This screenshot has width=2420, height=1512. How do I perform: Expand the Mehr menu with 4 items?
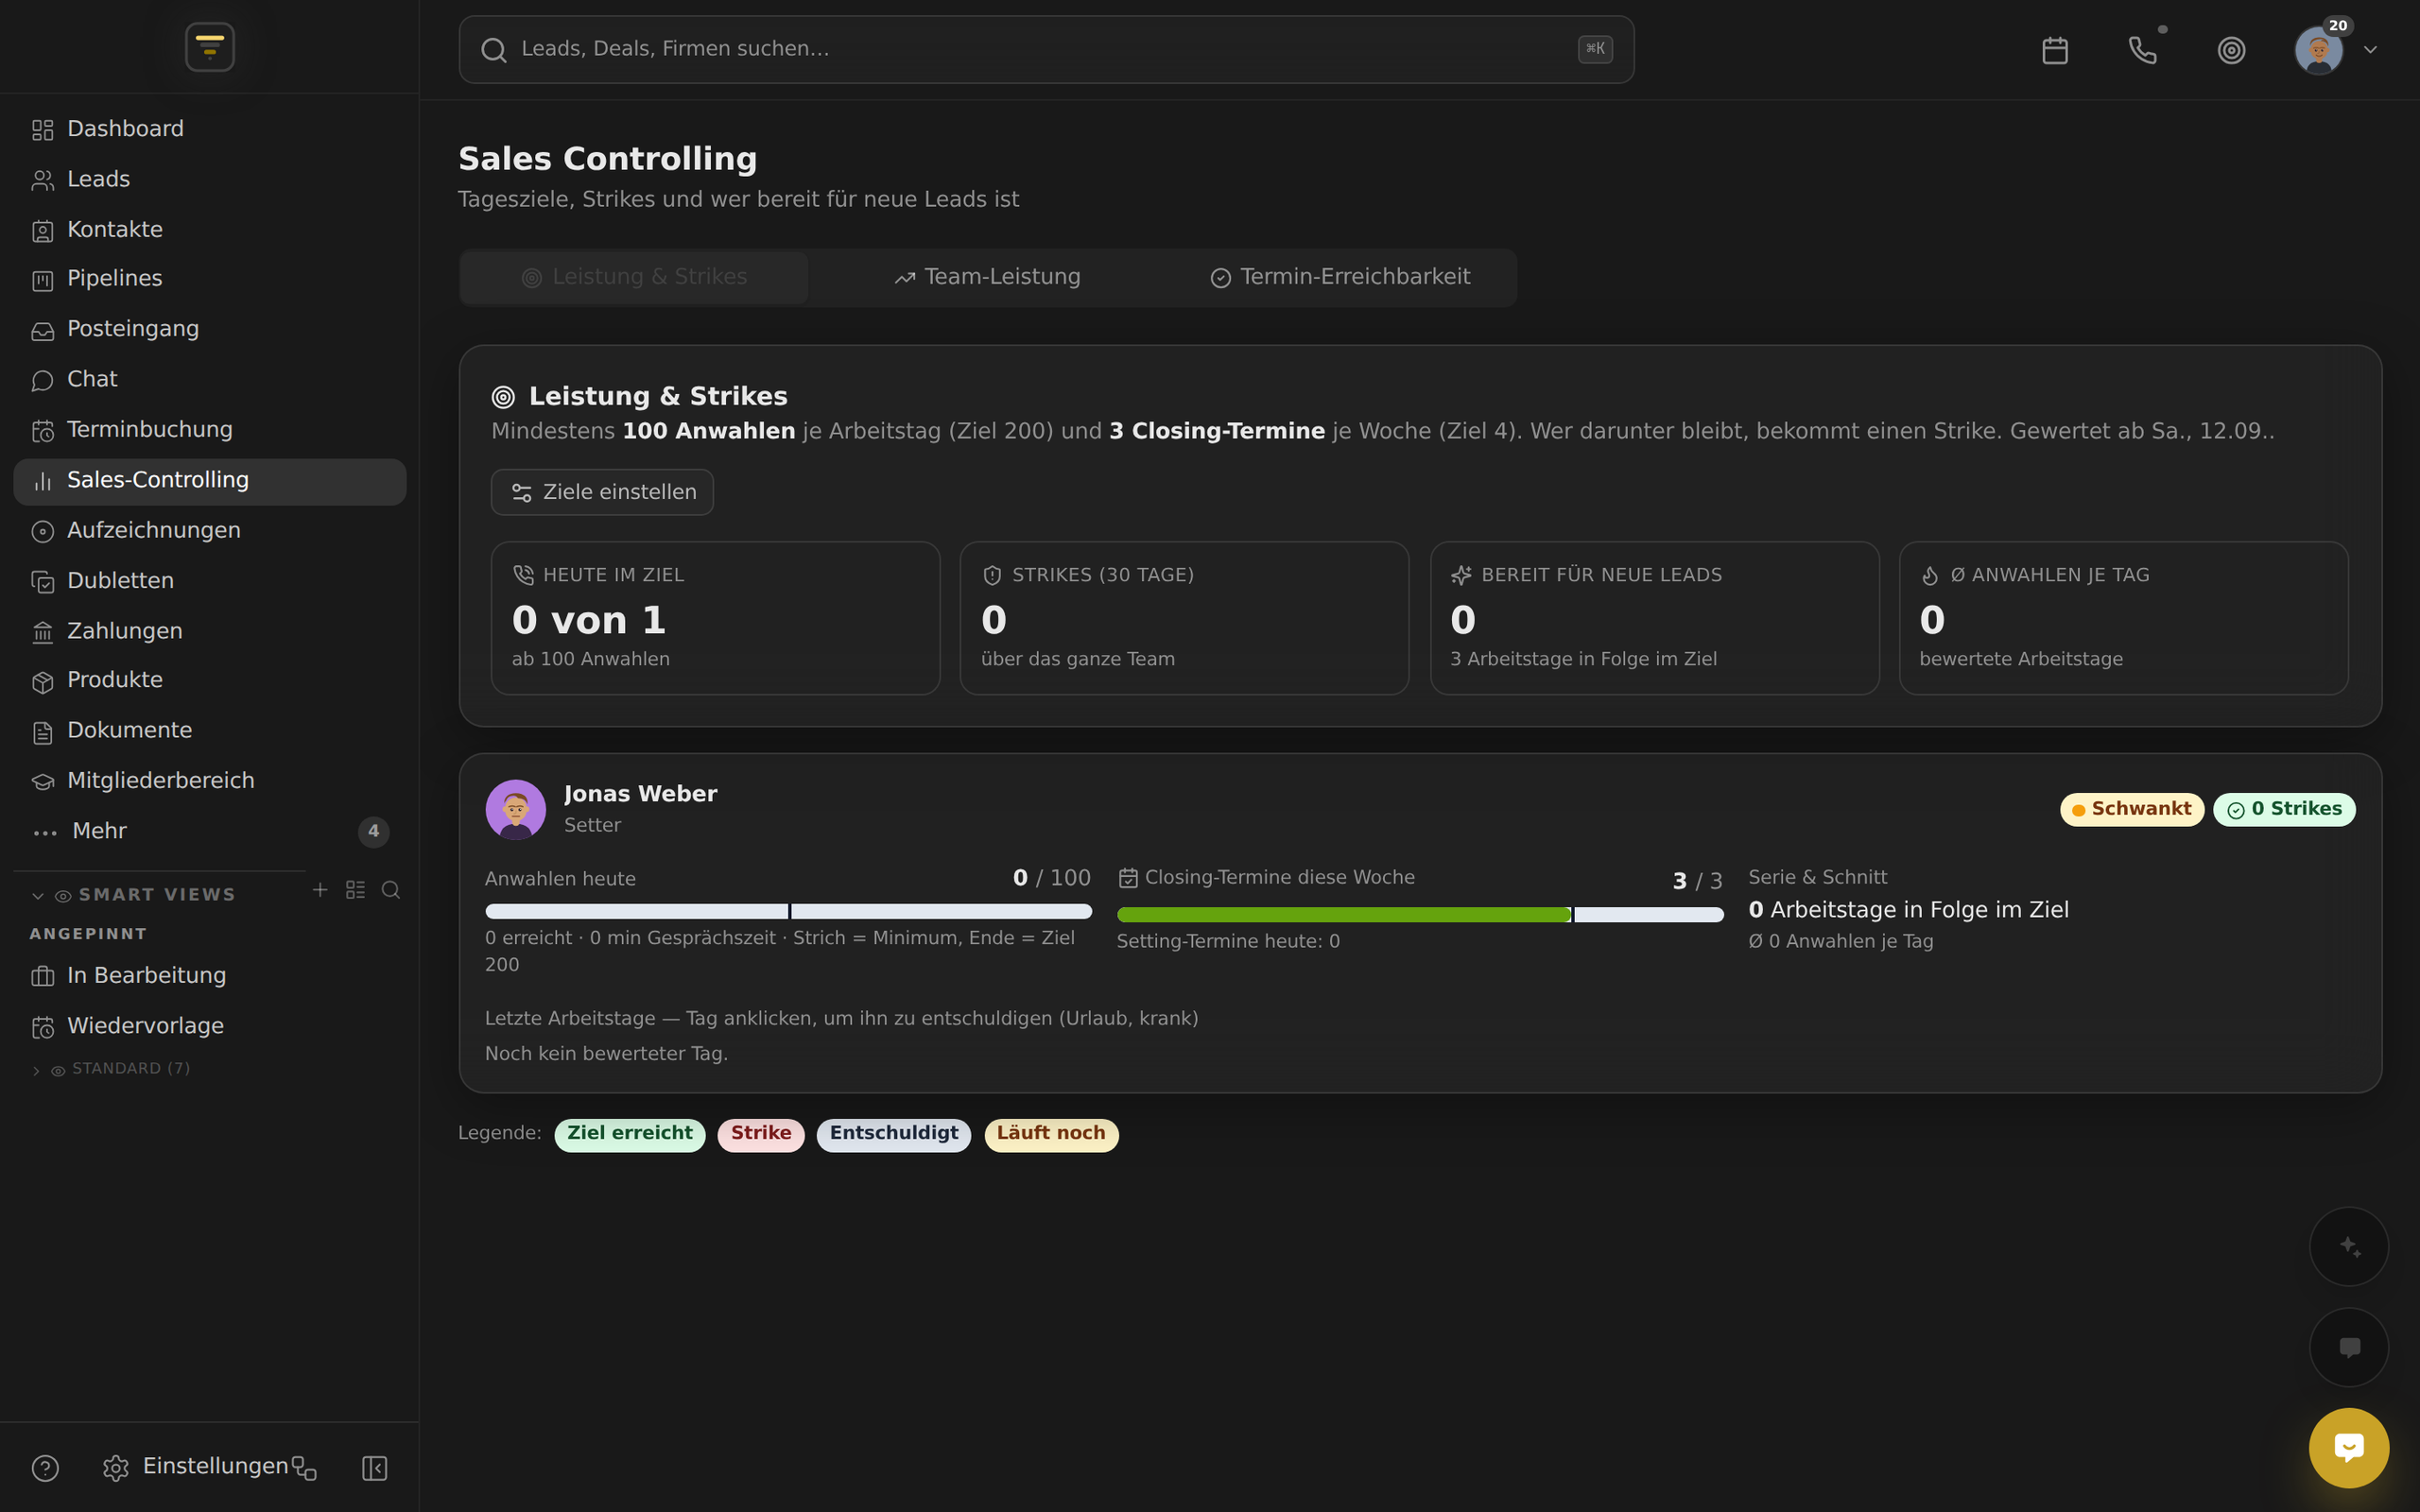[x=210, y=831]
